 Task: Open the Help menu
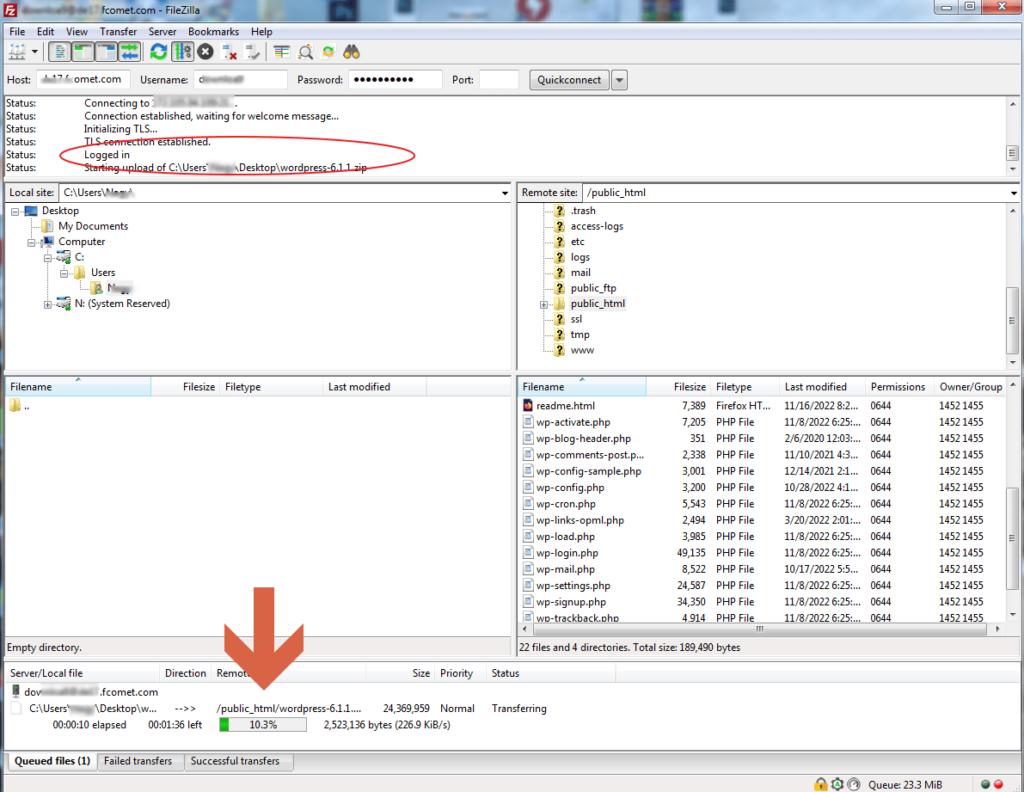[261, 31]
